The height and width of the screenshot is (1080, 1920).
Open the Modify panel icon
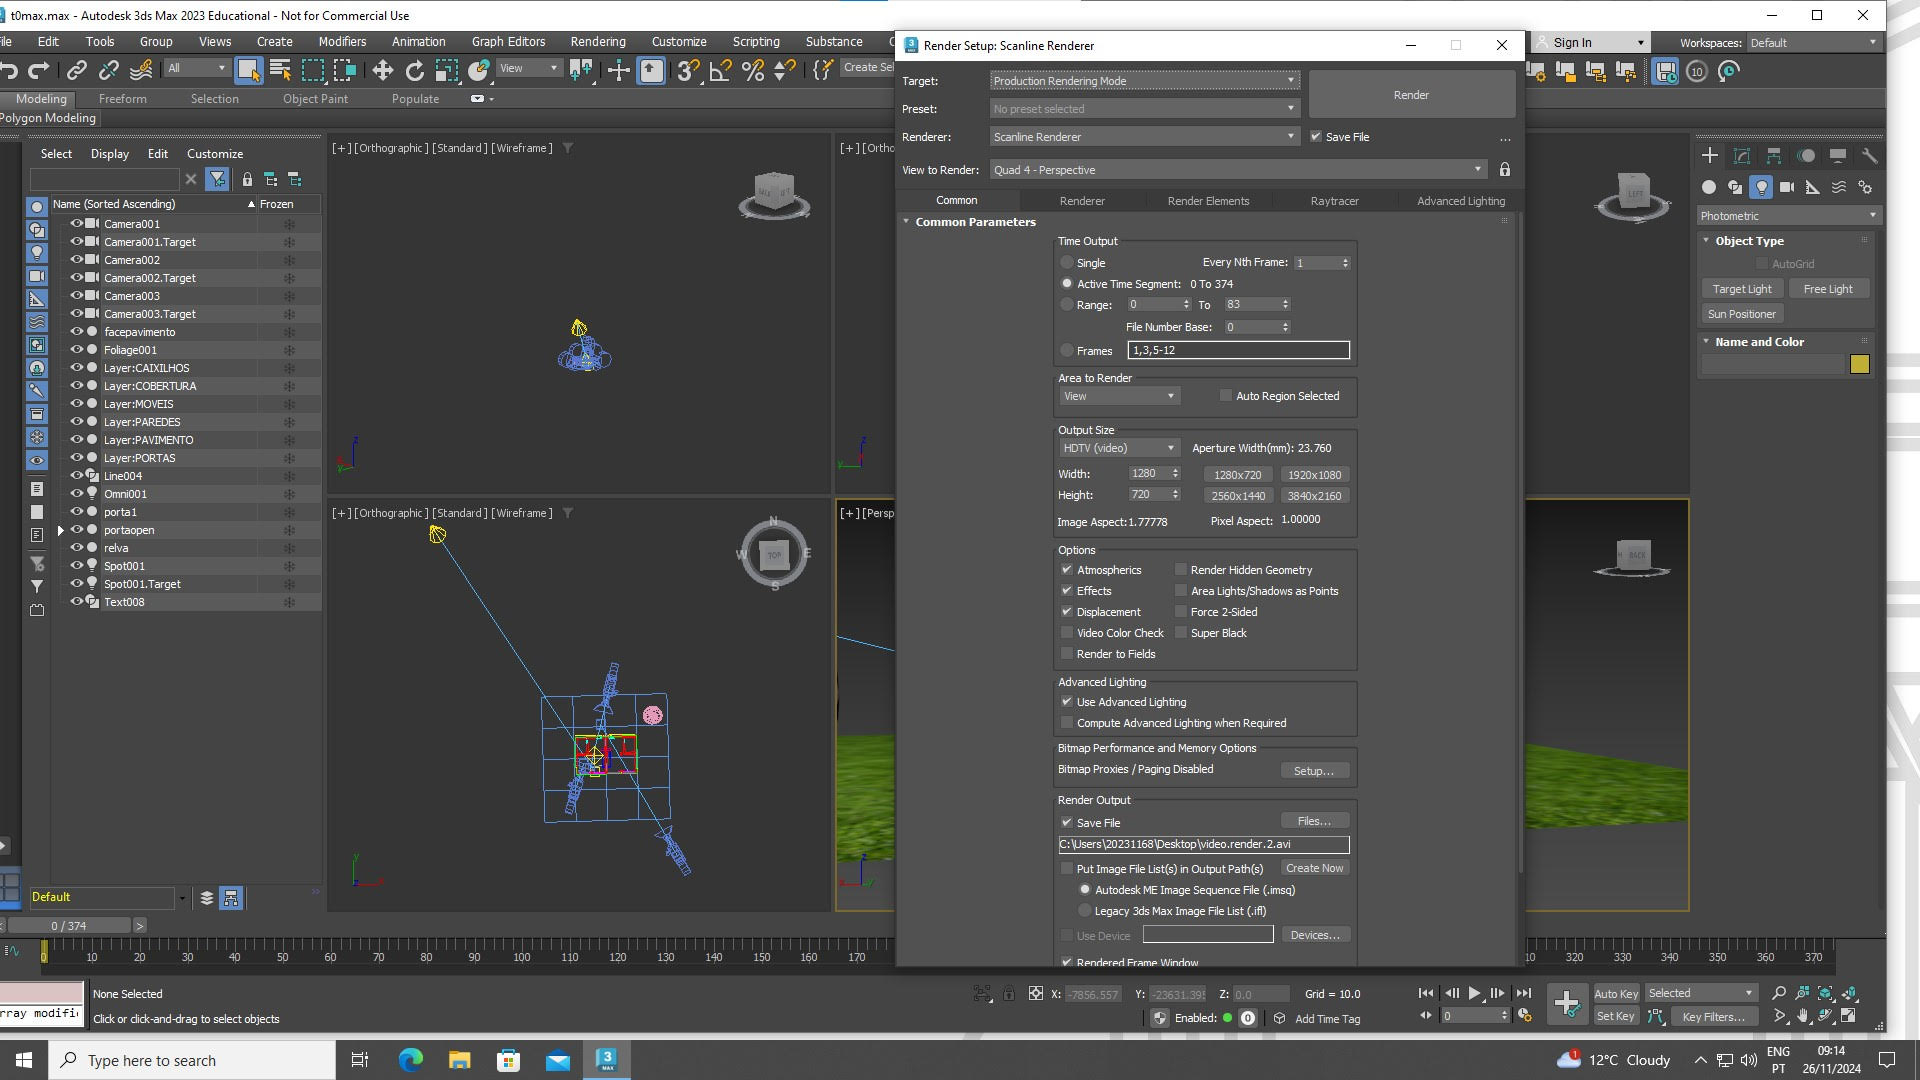1742,155
